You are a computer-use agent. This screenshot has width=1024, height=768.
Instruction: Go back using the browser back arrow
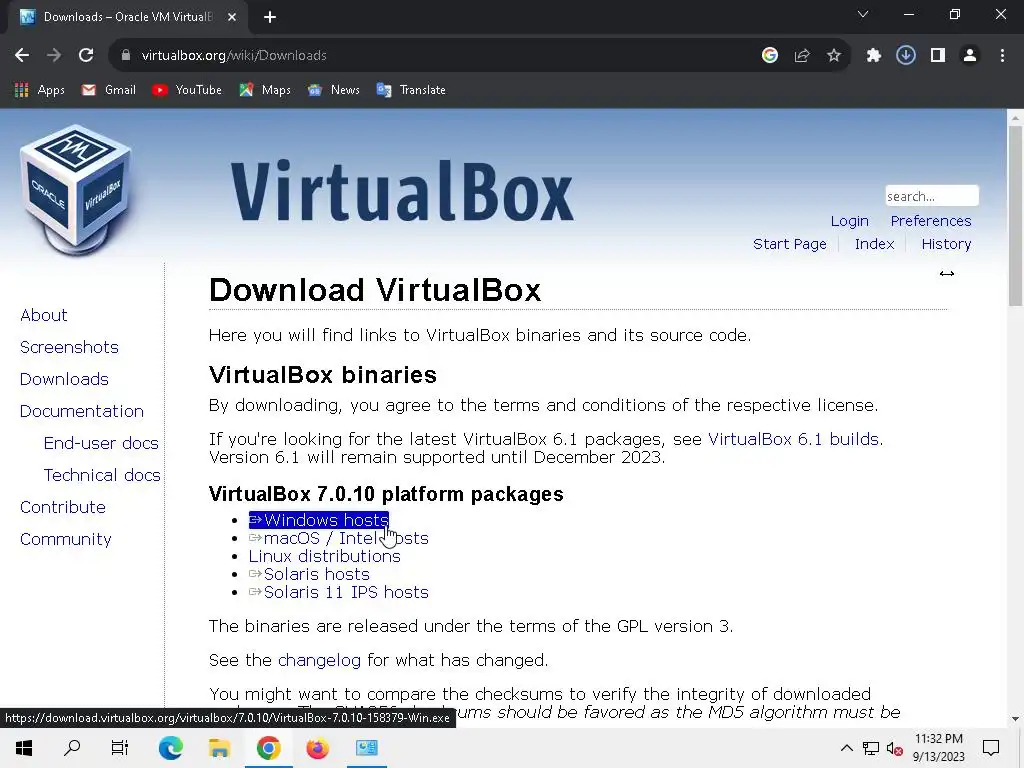click(x=22, y=56)
